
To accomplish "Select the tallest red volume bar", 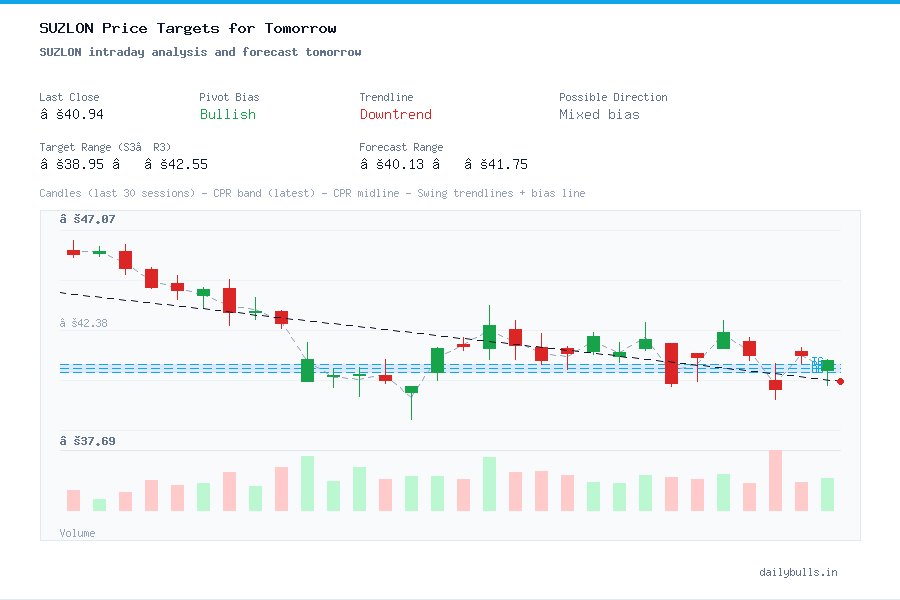I will coord(775,480).
